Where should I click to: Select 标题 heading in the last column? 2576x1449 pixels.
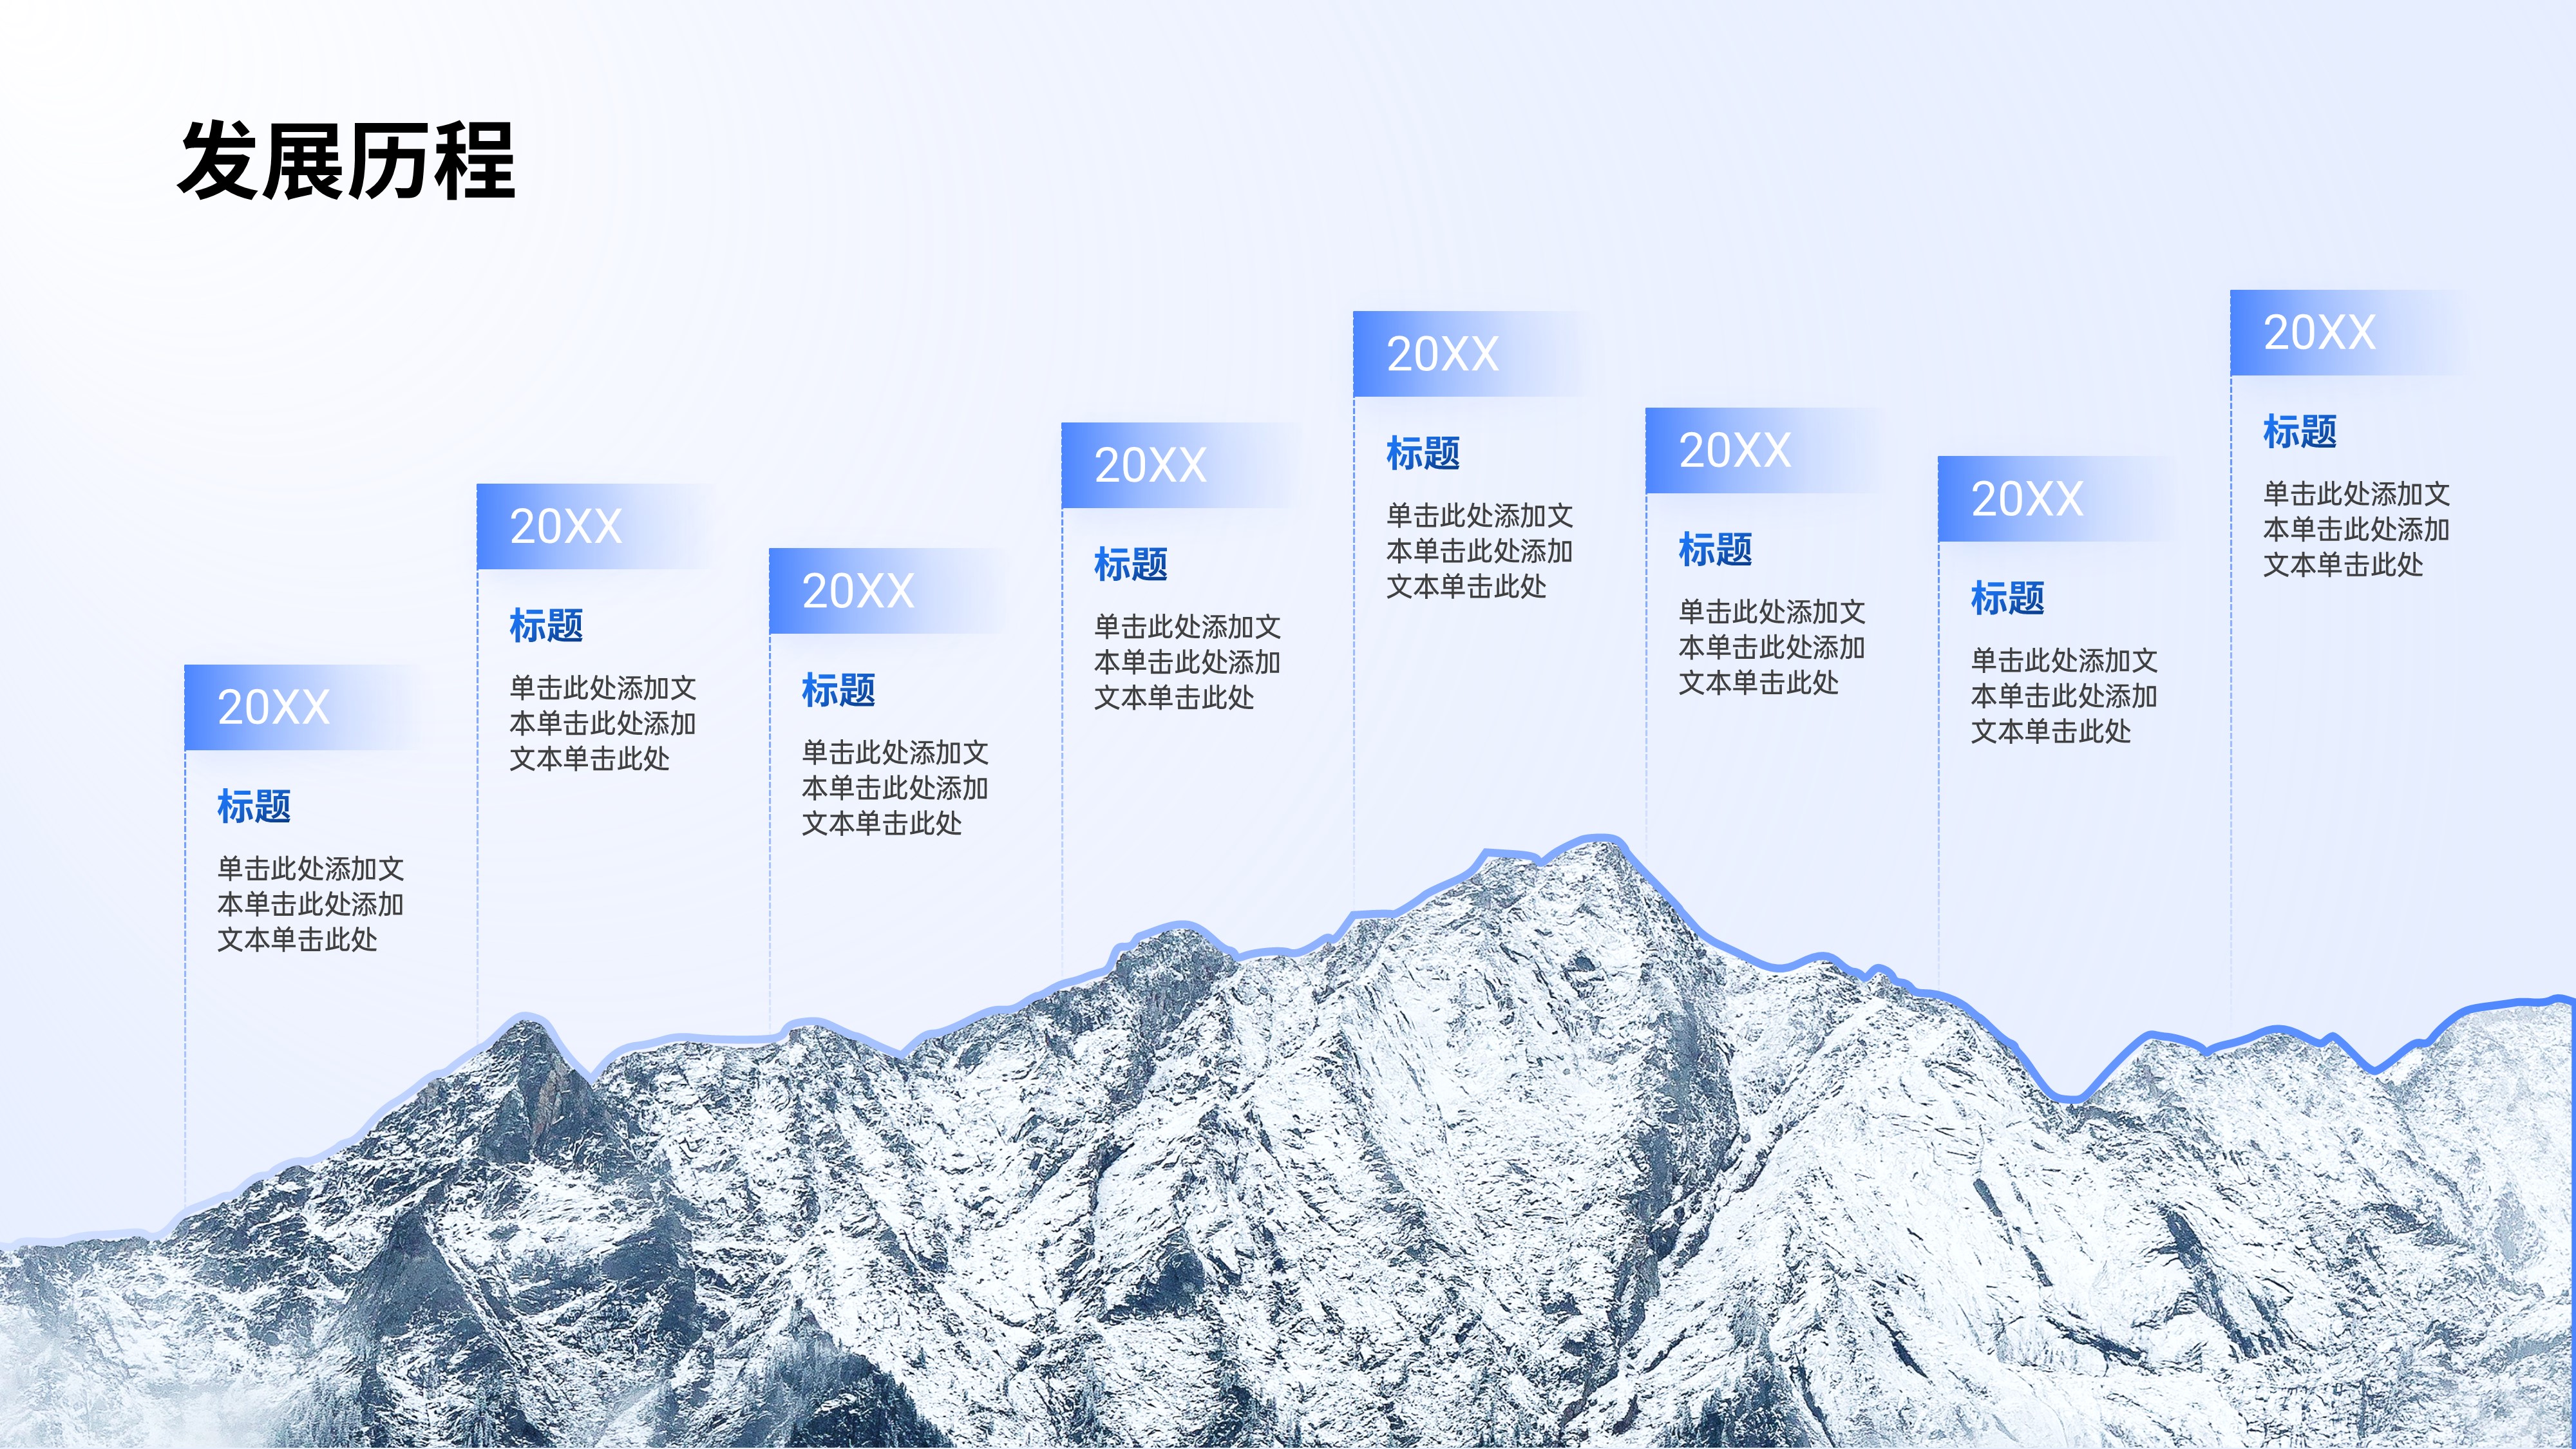click(2300, 431)
